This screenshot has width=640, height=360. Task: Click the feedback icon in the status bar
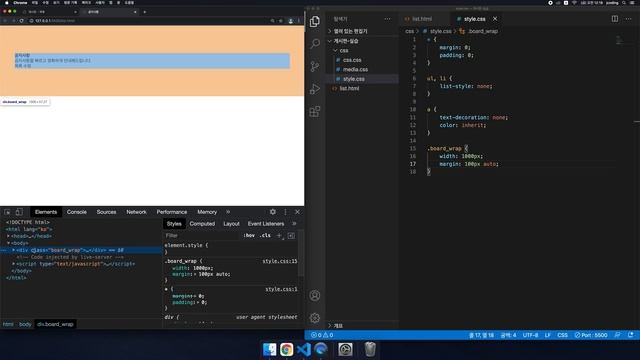click(618, 335)
